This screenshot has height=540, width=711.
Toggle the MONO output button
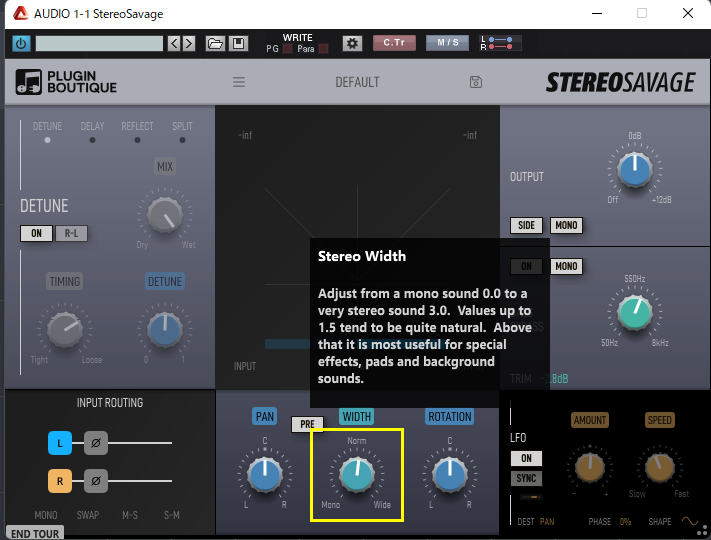(x=566, y=225)
